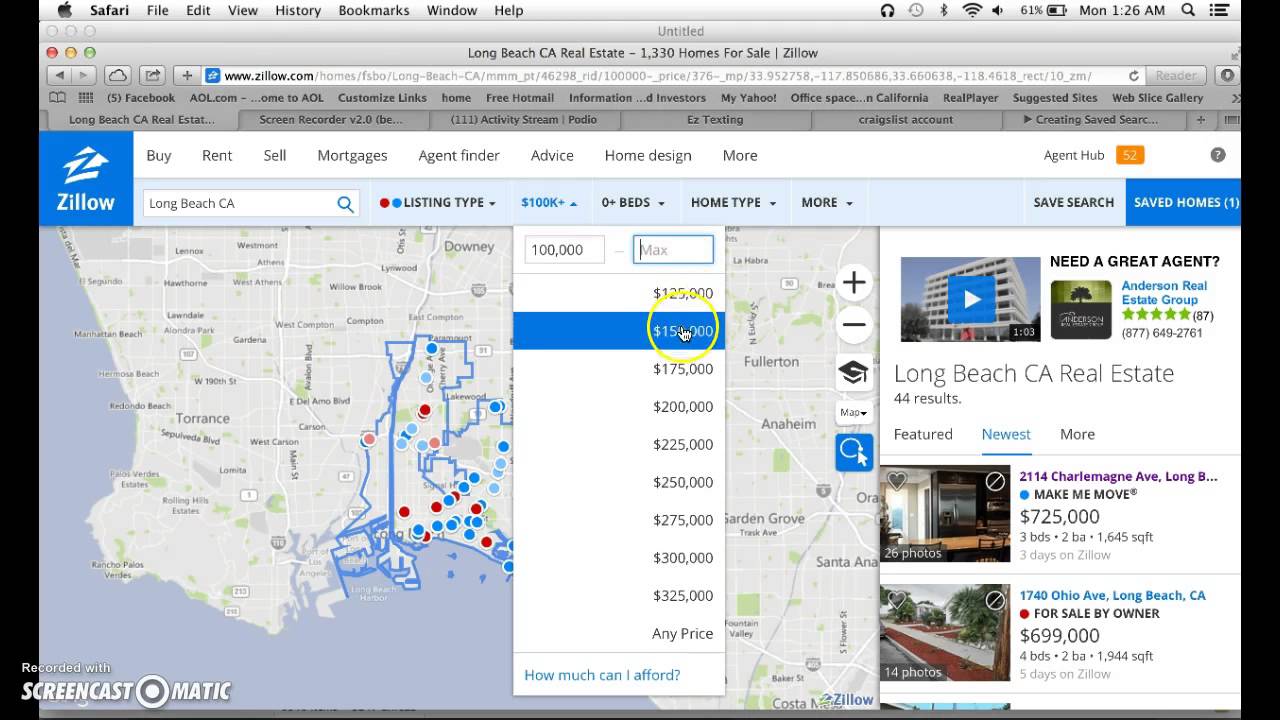Open the Bookmarks menu in menu bar
Viewport: 1280px width, 720px height.
pyautogui.click(x=374, y=10)
